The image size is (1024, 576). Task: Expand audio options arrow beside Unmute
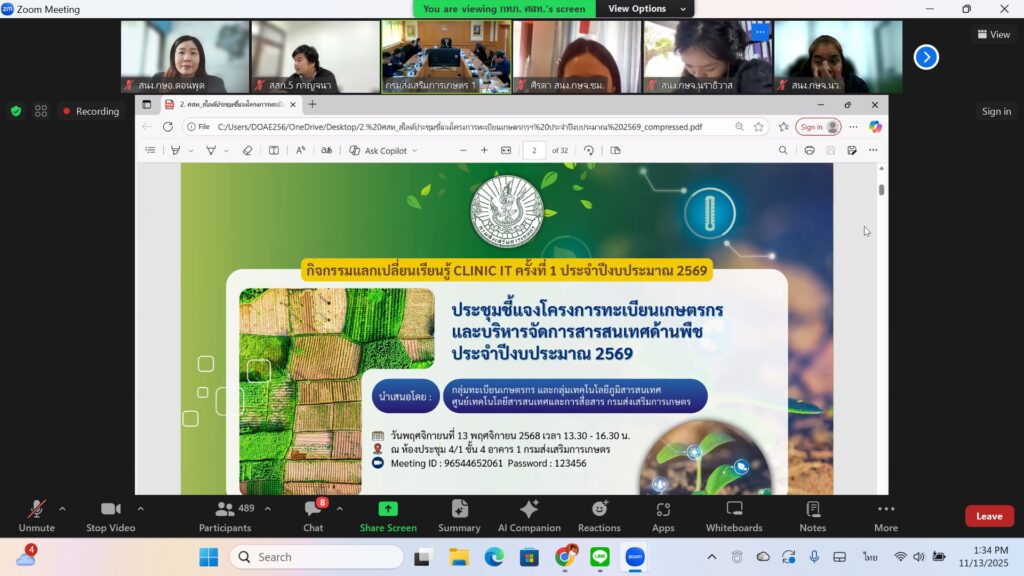[62, 508]
